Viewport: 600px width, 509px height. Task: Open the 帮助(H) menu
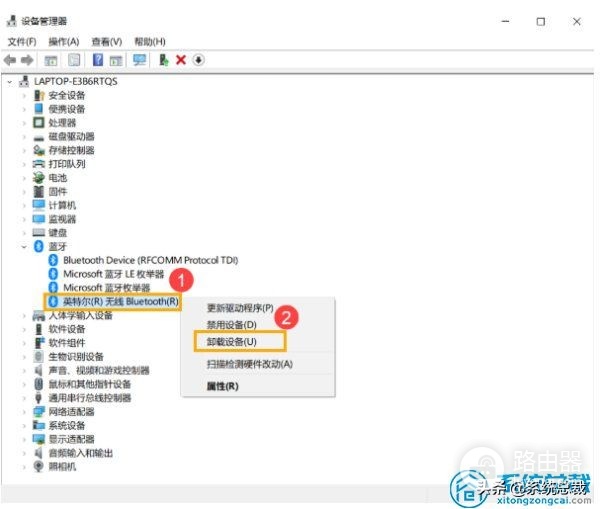click(x=150, y=41)
